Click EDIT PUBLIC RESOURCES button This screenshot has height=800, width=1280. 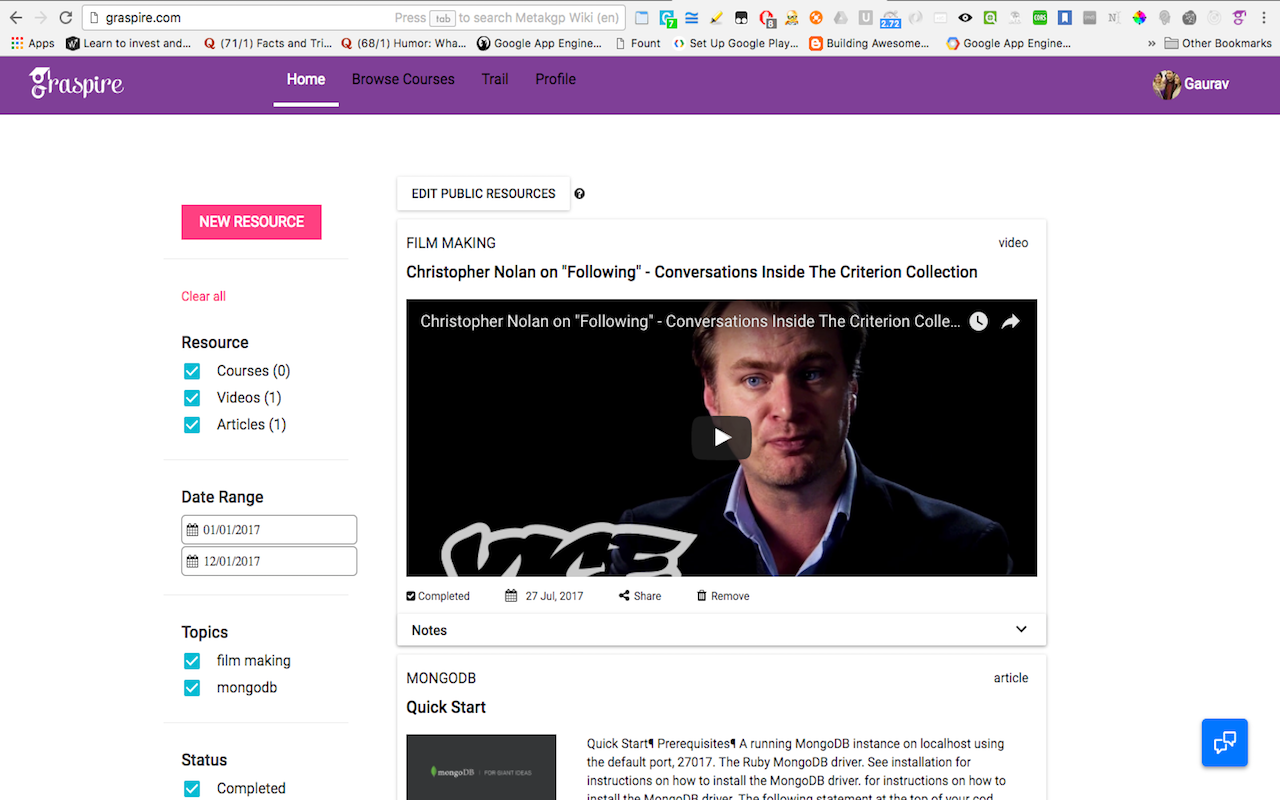tap(484, 194)
